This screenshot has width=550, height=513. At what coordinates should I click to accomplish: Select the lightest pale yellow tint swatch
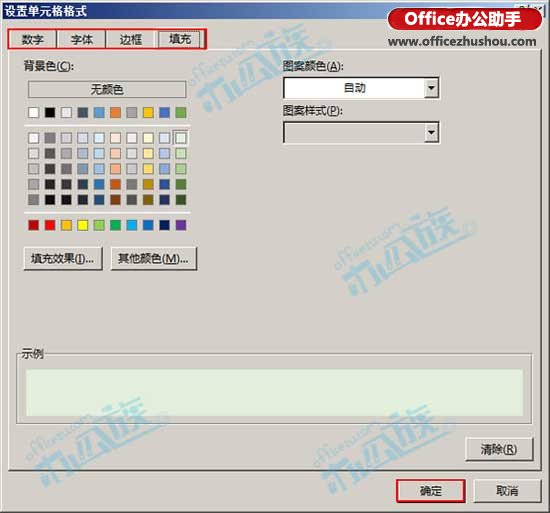148,138
